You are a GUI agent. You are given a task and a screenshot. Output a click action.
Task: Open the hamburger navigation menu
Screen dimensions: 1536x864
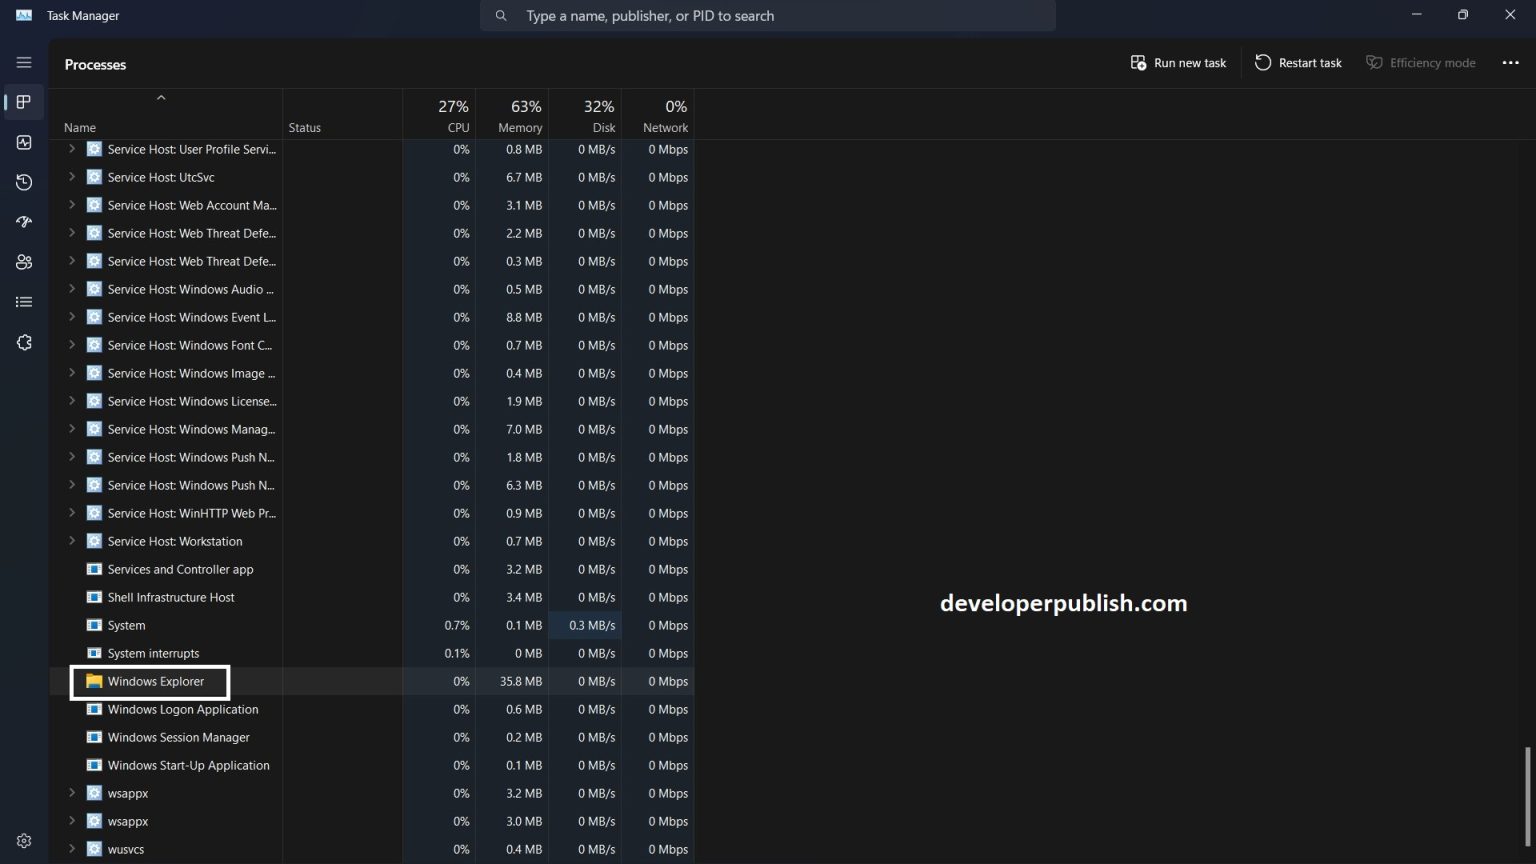[x=24, y=62]
